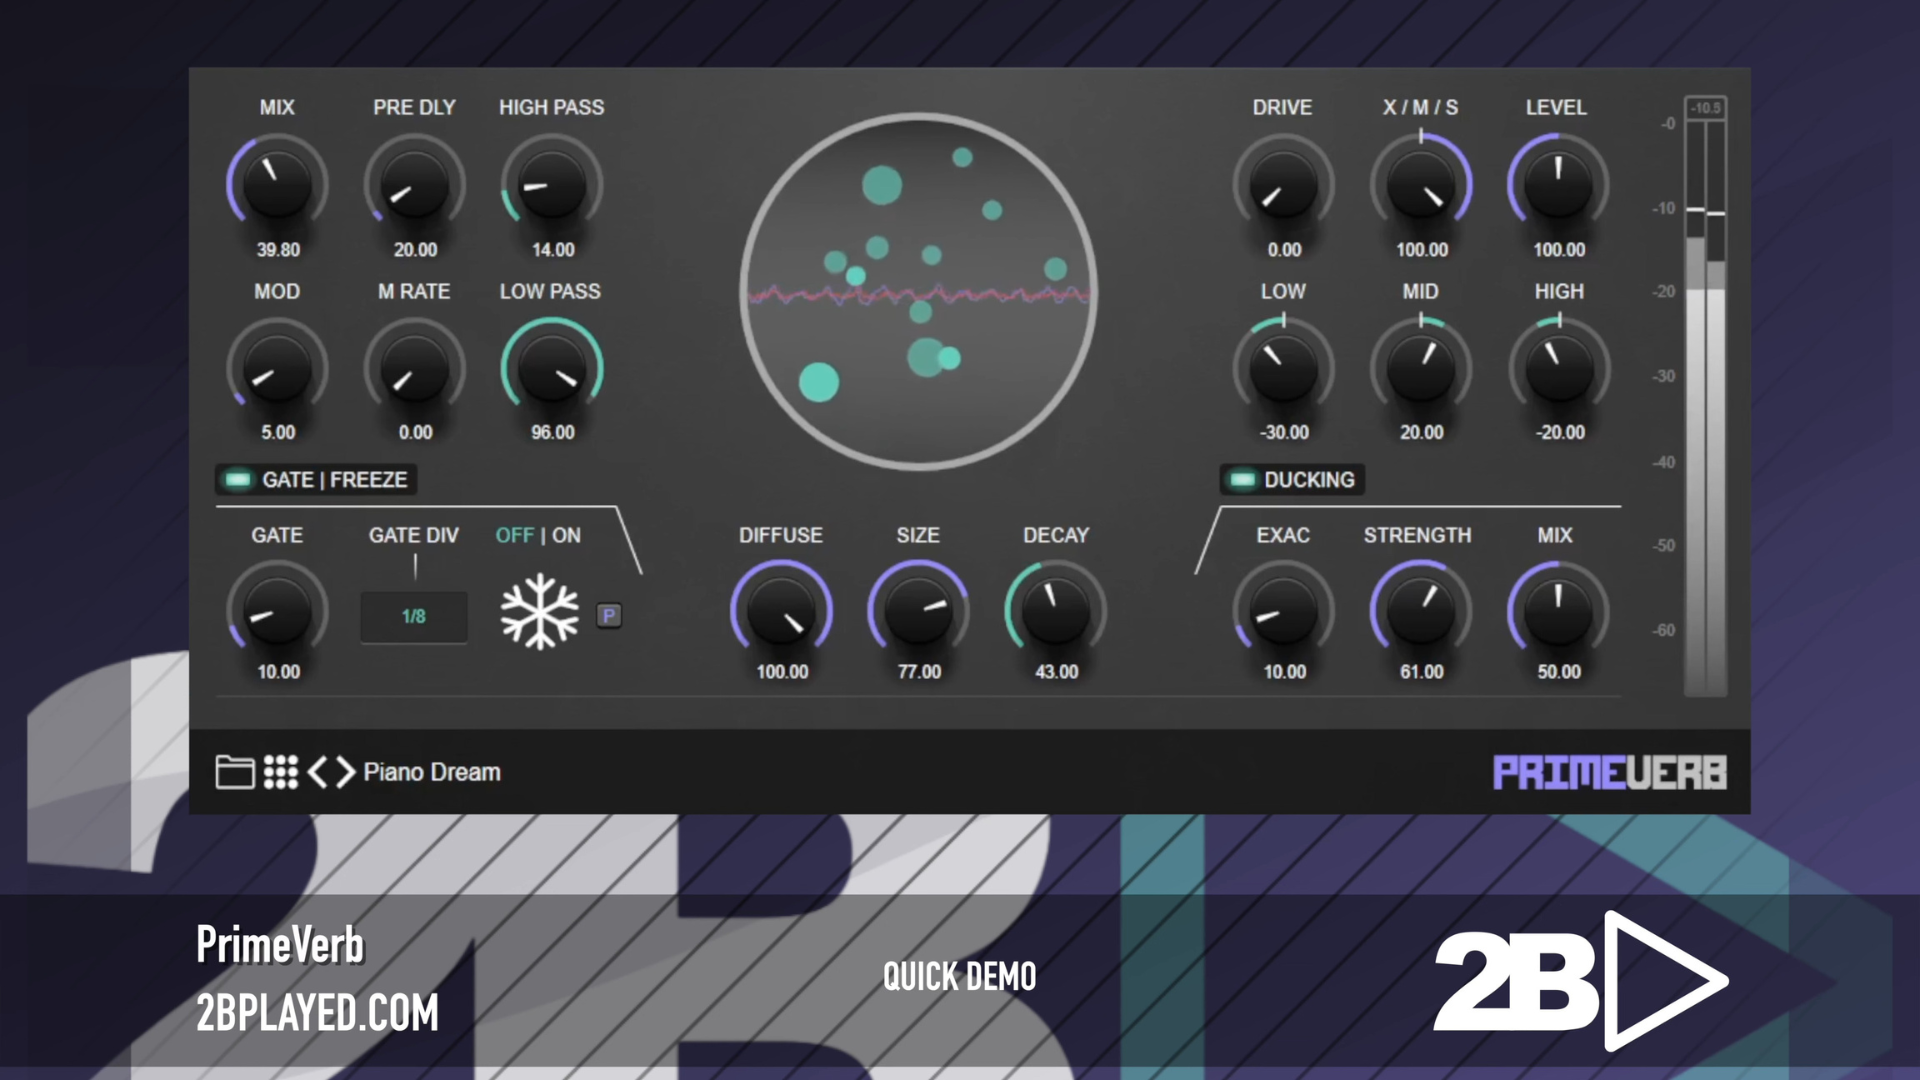
Task: Click the snowflake freeze icon
Action: [539, 612]
